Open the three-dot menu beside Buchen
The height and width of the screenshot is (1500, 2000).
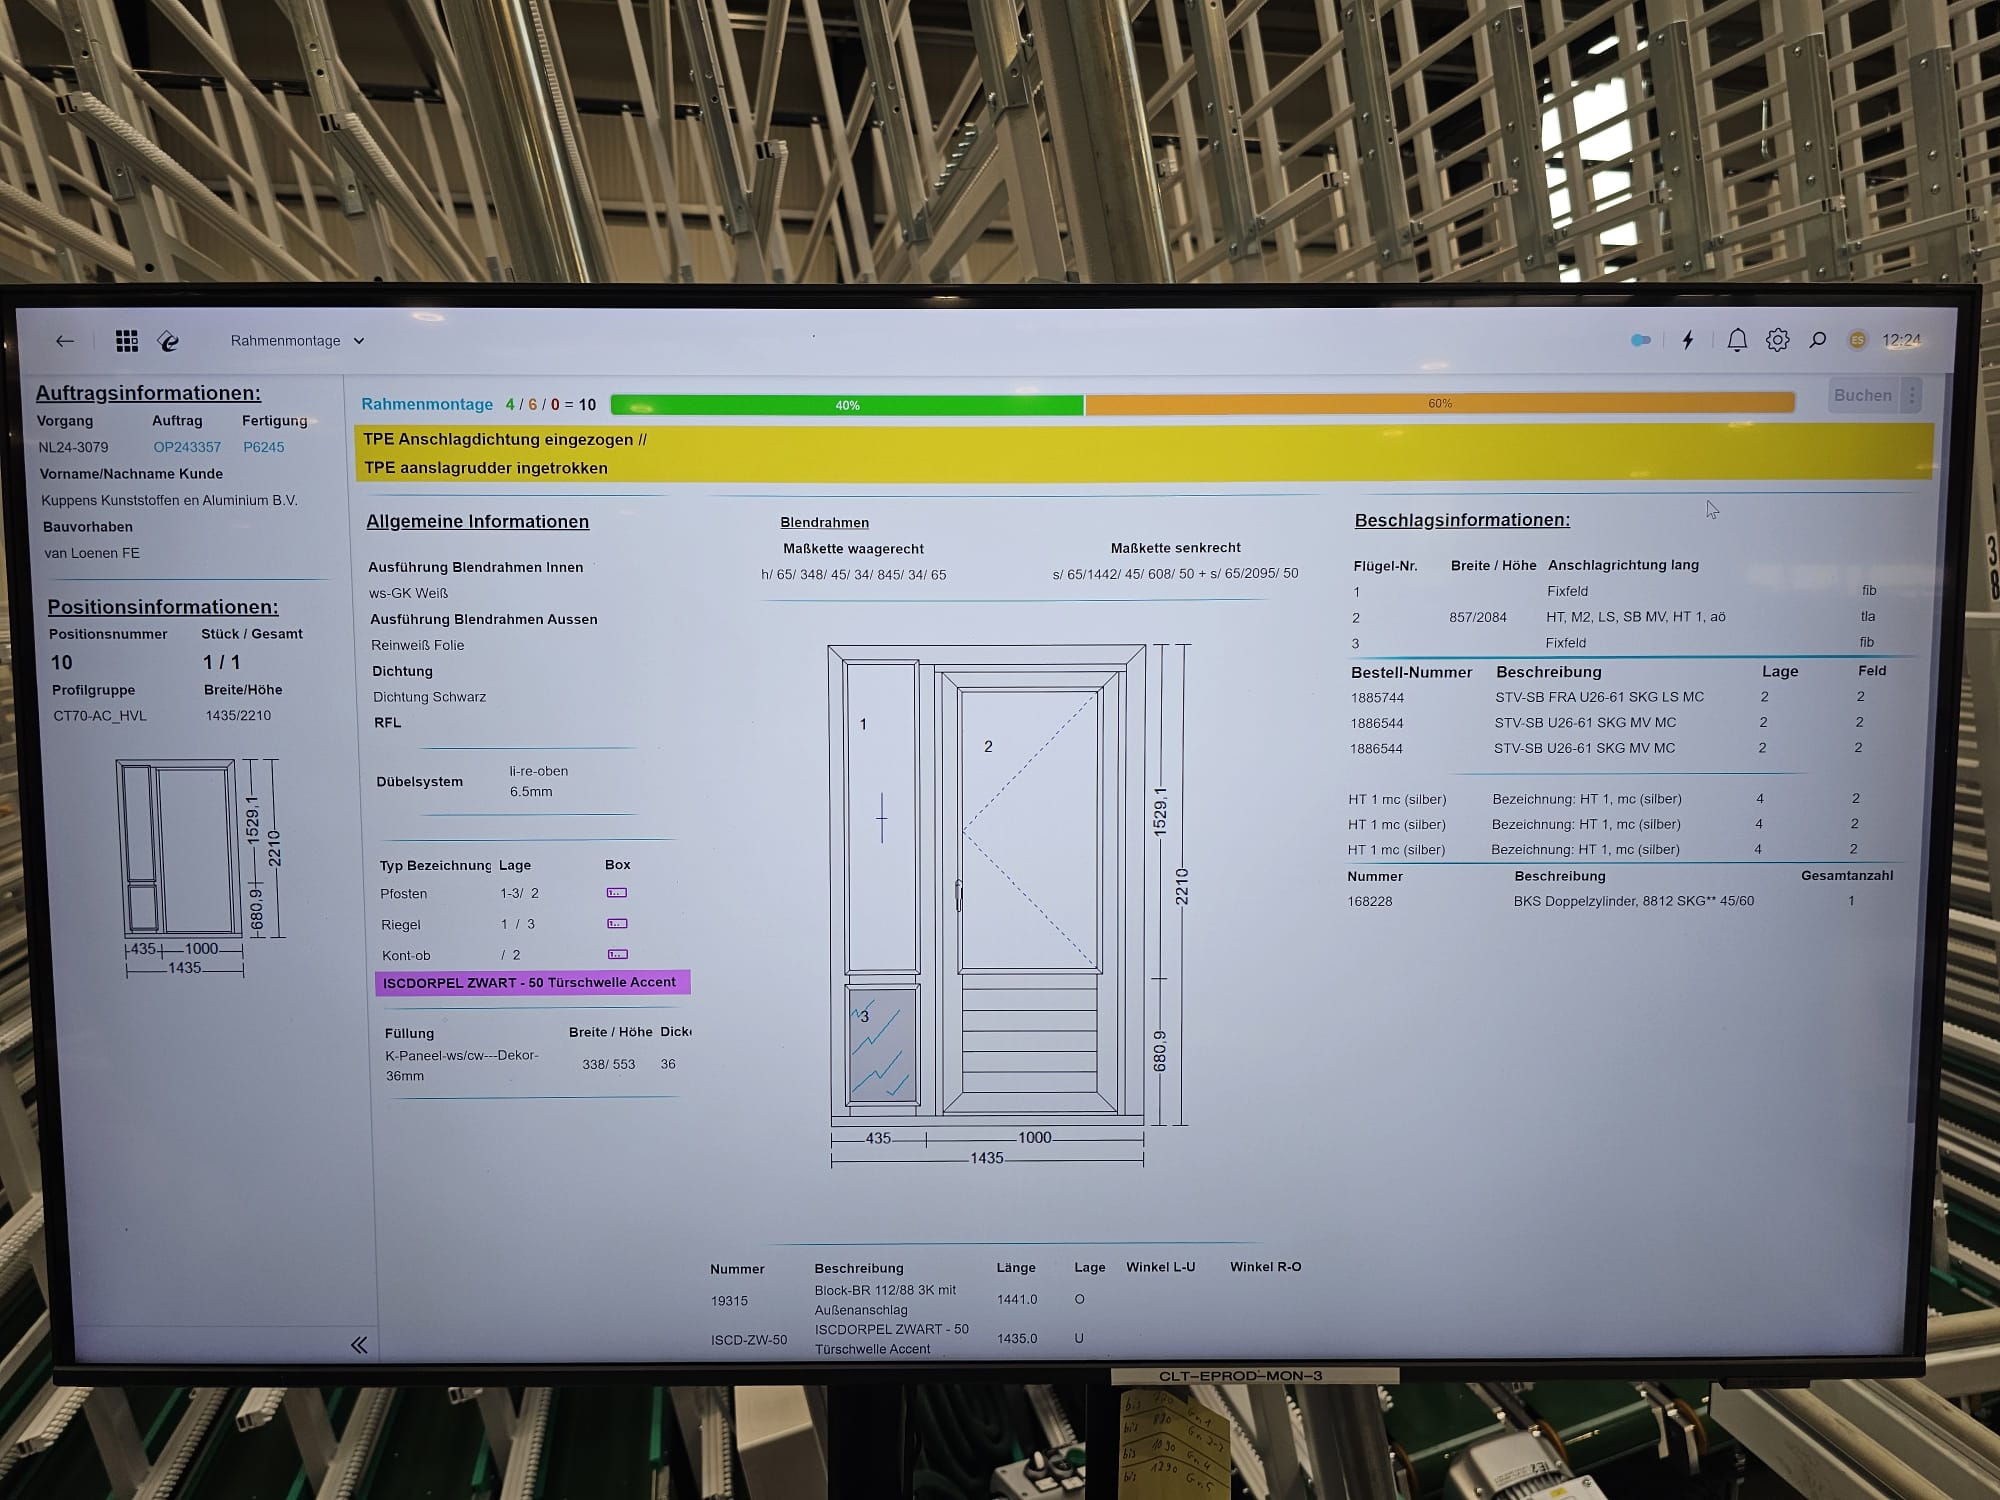1912,395
